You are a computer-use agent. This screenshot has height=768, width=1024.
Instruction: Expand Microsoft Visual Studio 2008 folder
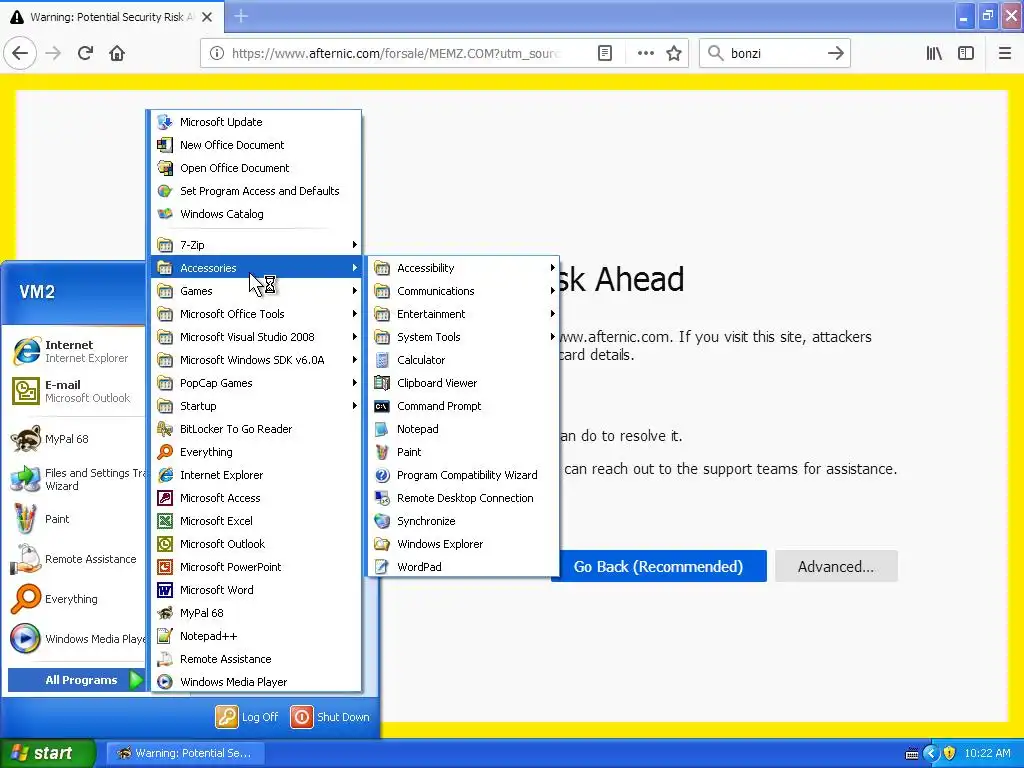tap(256, 337)
